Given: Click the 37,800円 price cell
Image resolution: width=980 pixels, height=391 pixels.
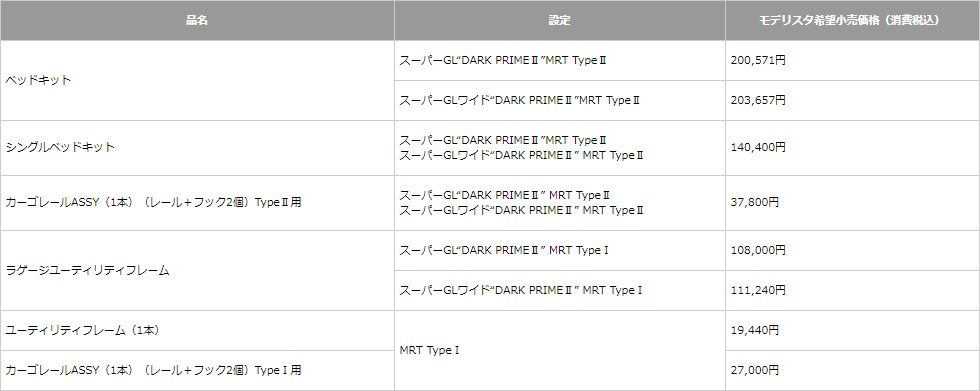Looking at the screenshot, I should click(852, 203).
